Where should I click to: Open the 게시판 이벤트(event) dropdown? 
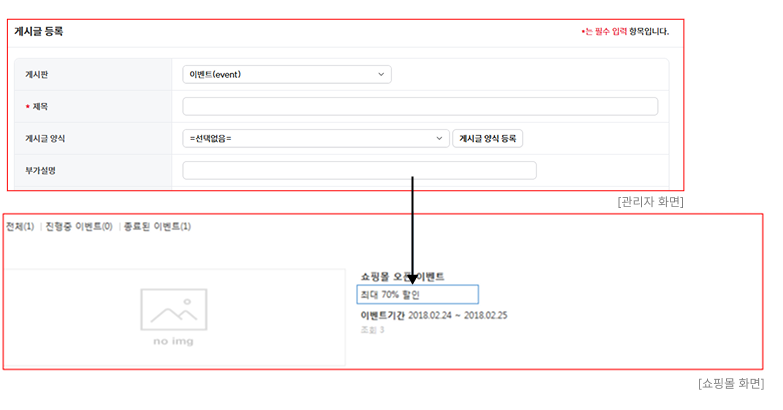point(287,74)
